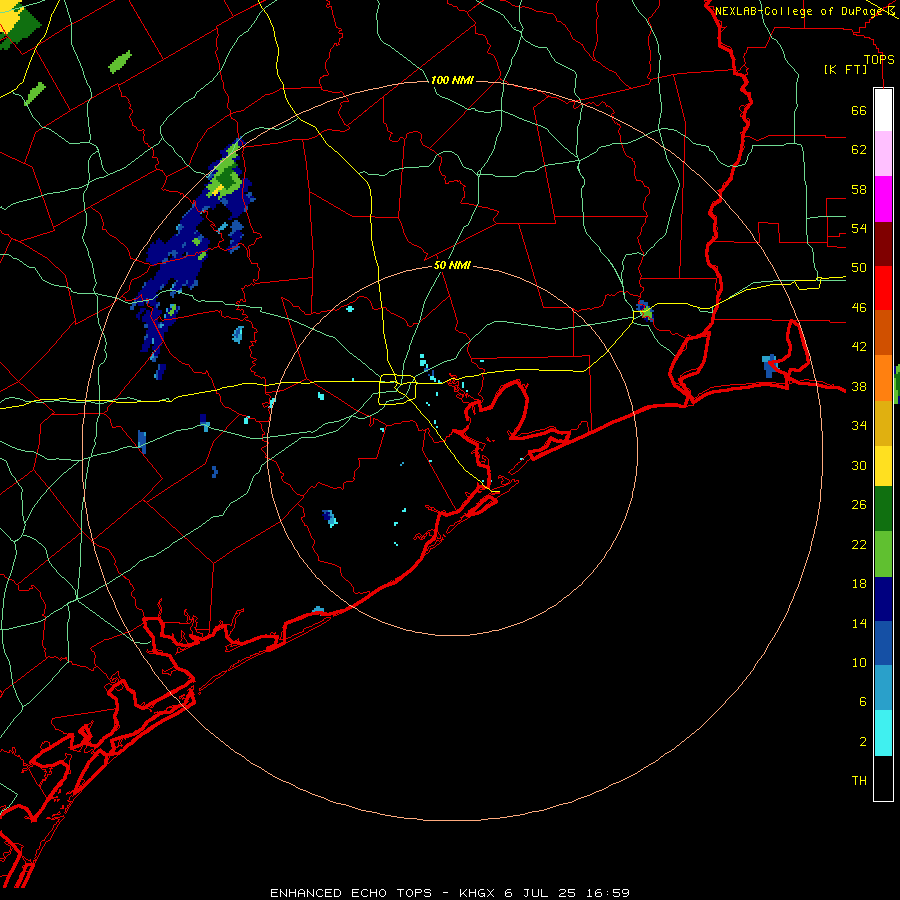The image size is (900, 900).
Task: Click legend value 38
Action: [x=859, y=386]
